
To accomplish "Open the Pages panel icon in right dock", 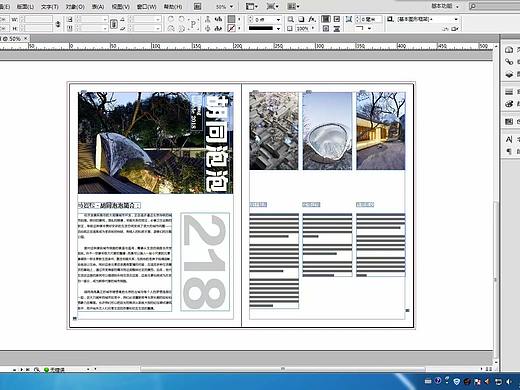I will tap(509, 50).
